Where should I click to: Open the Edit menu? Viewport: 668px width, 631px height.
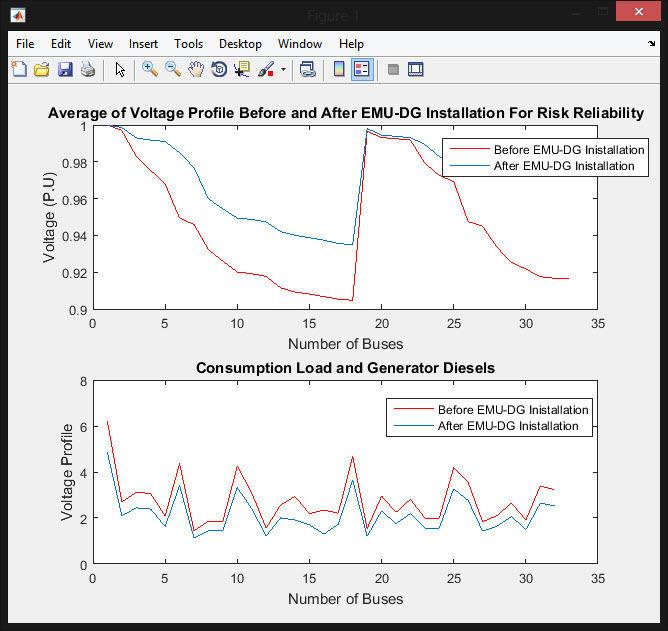pos(61,44)
